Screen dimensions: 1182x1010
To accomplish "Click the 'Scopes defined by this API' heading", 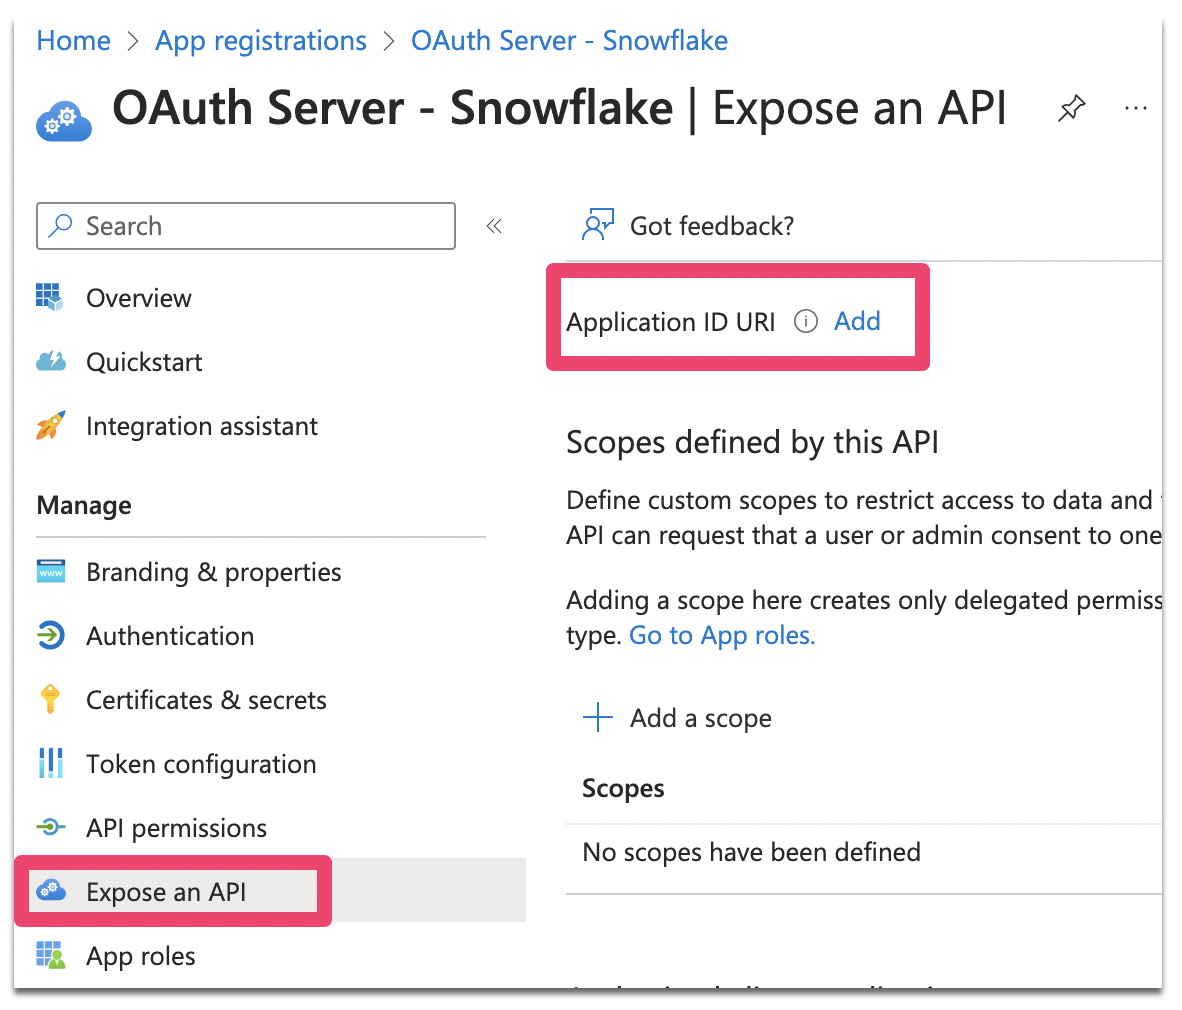I will [752, 443].
